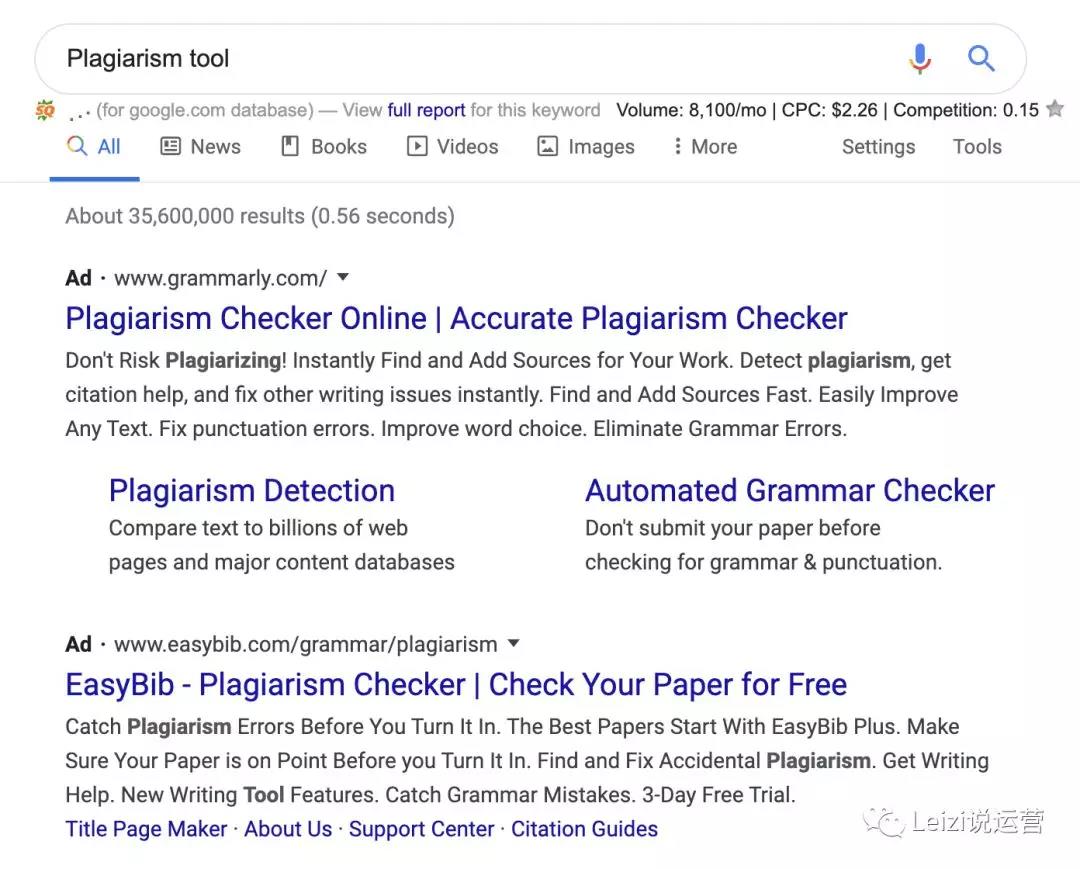The image size is (1080, 869).
Task: Click the Citation Guides link
Action: point(584,829)
